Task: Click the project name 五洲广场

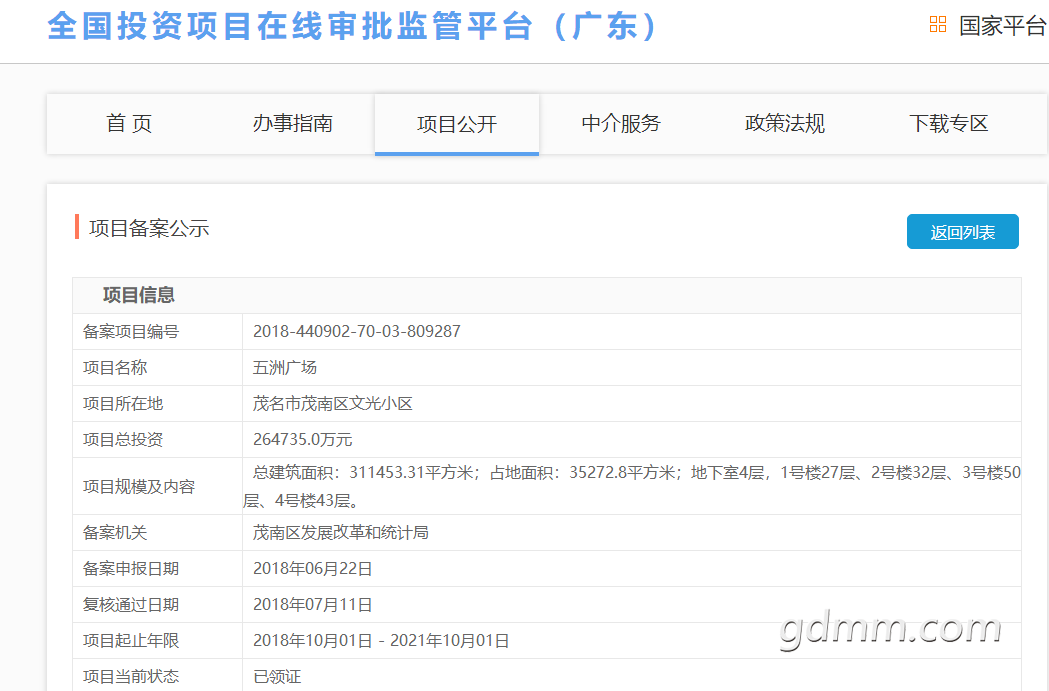Action: (x=285, y=367)
